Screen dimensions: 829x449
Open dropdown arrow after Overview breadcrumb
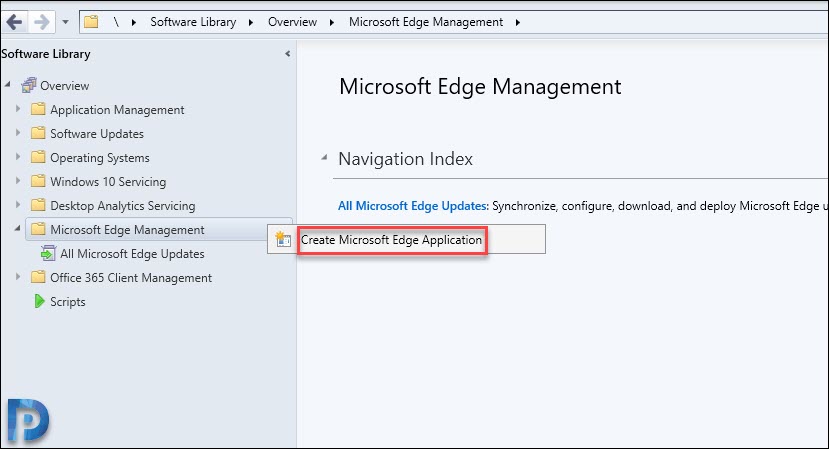pyautogui.click(x=331, y=22)
